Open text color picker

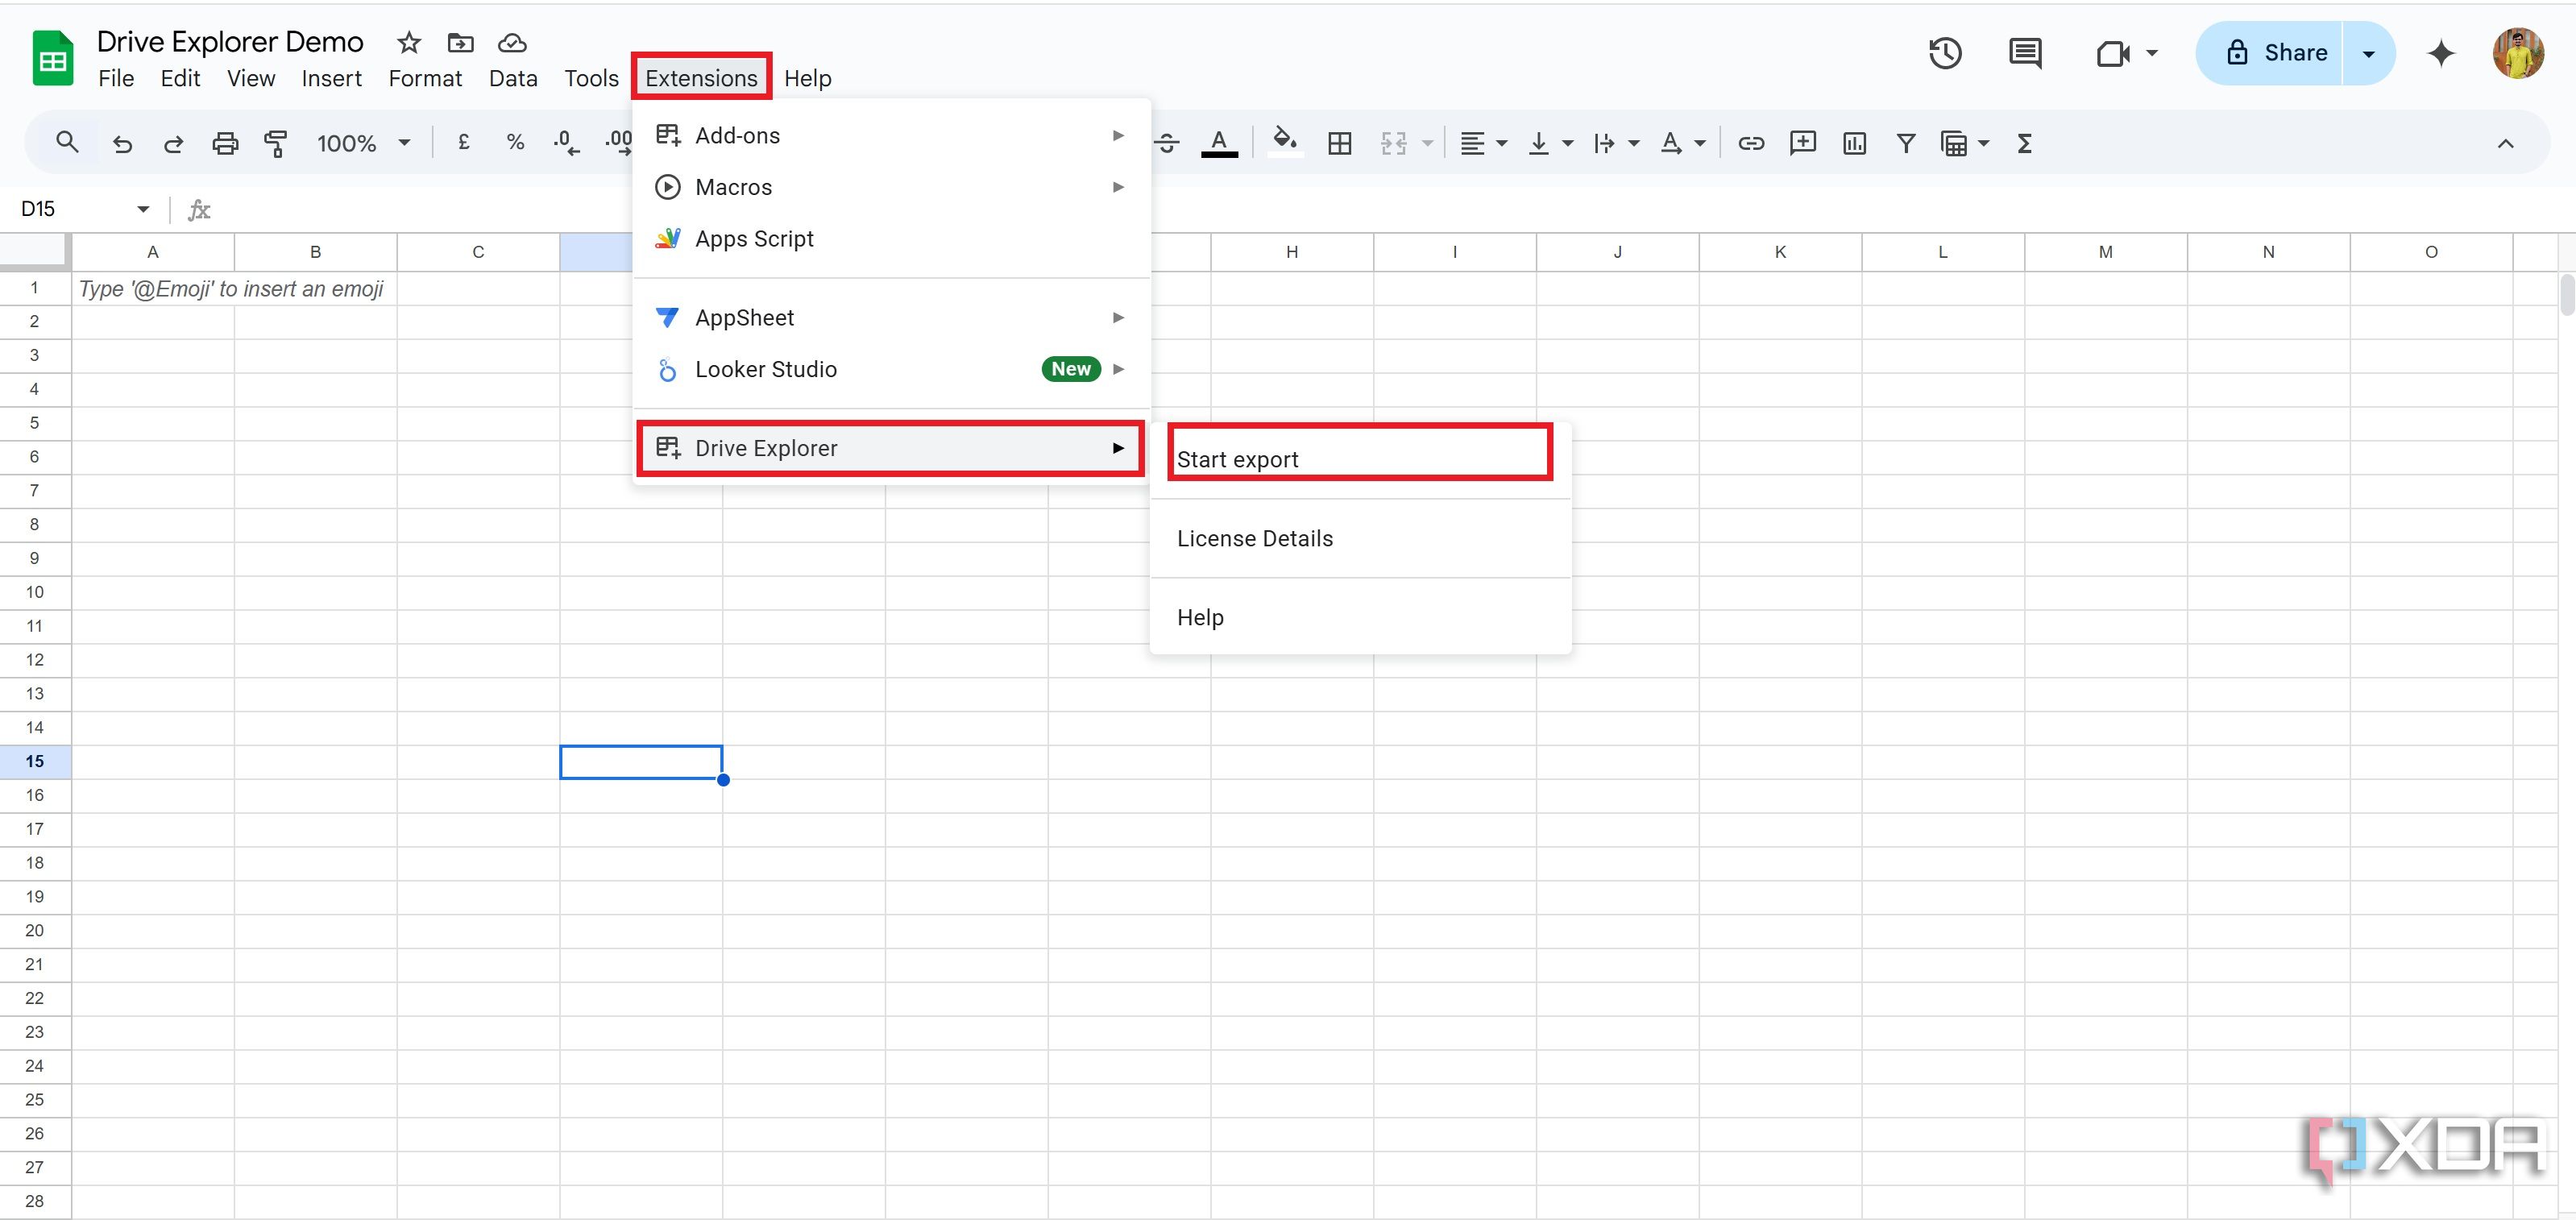coord(1218,144)
